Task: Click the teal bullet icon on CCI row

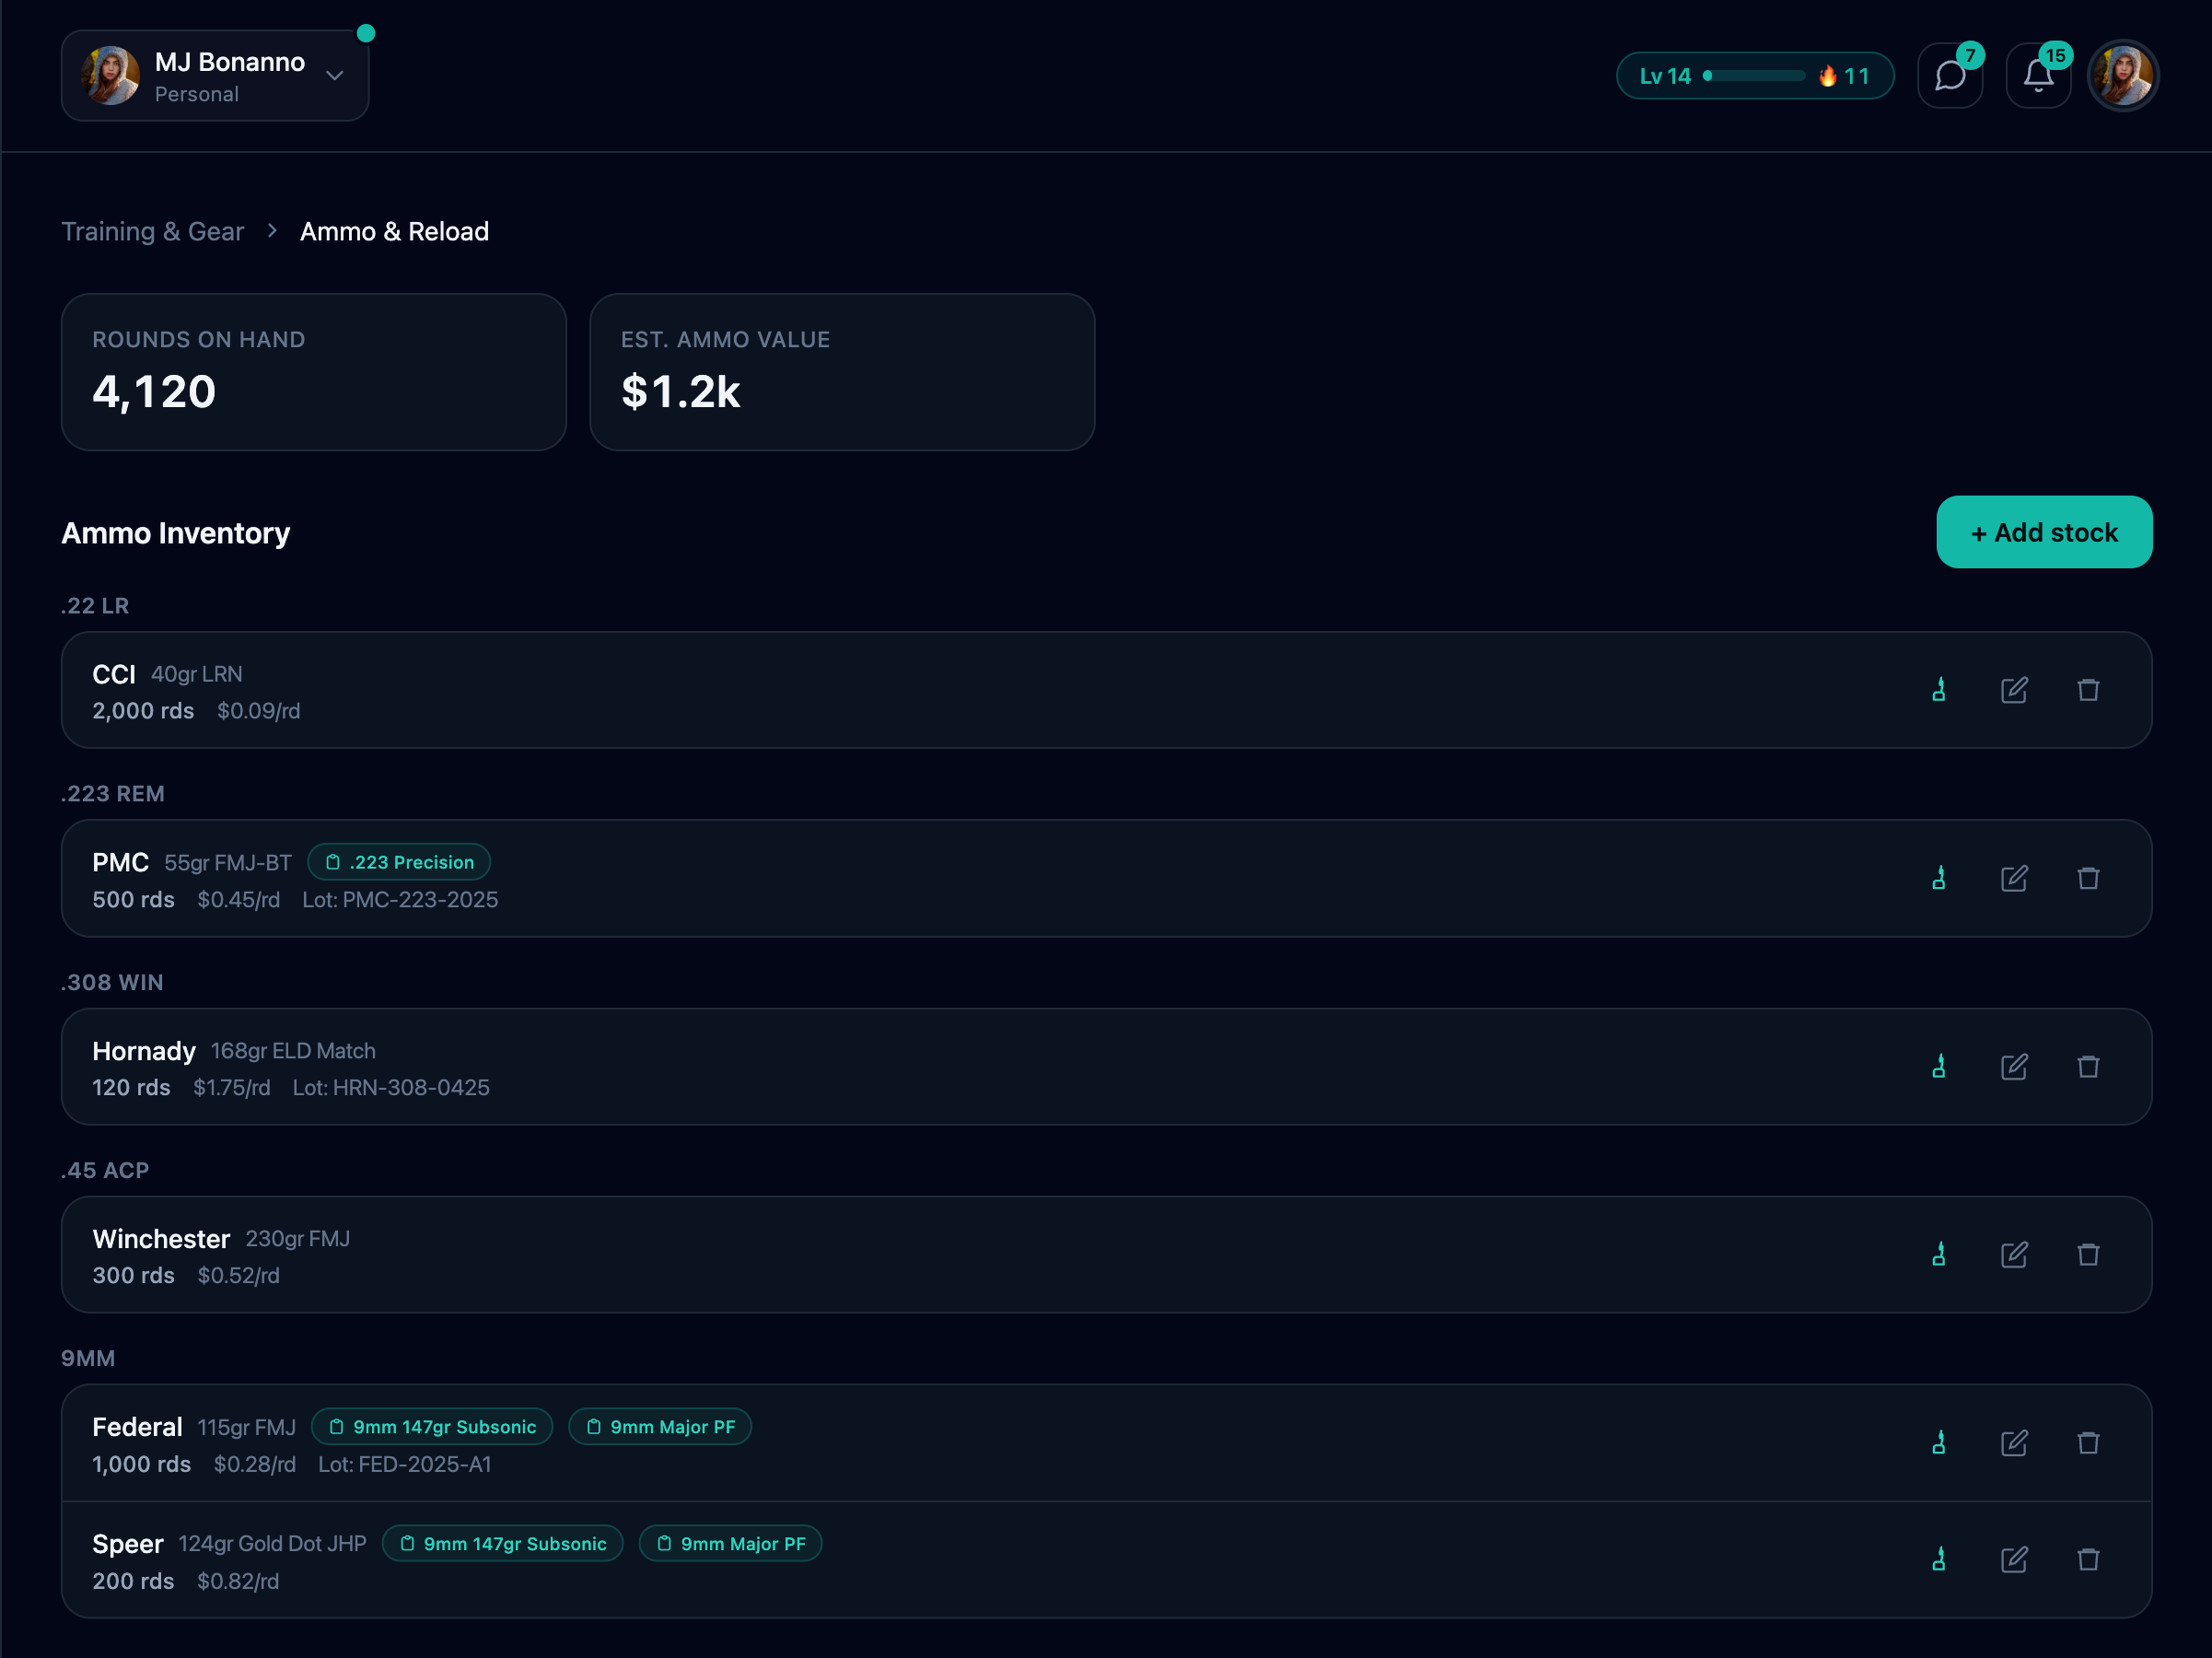Action: coord(1939,690)
